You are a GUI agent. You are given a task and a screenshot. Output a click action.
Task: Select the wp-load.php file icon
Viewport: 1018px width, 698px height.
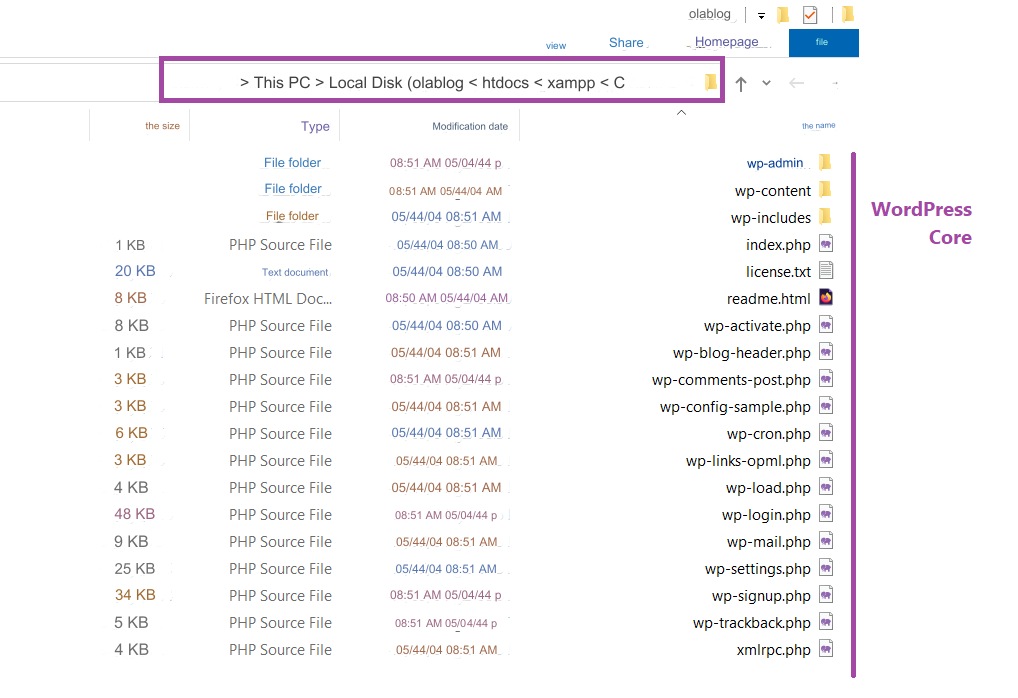[826, 487]
